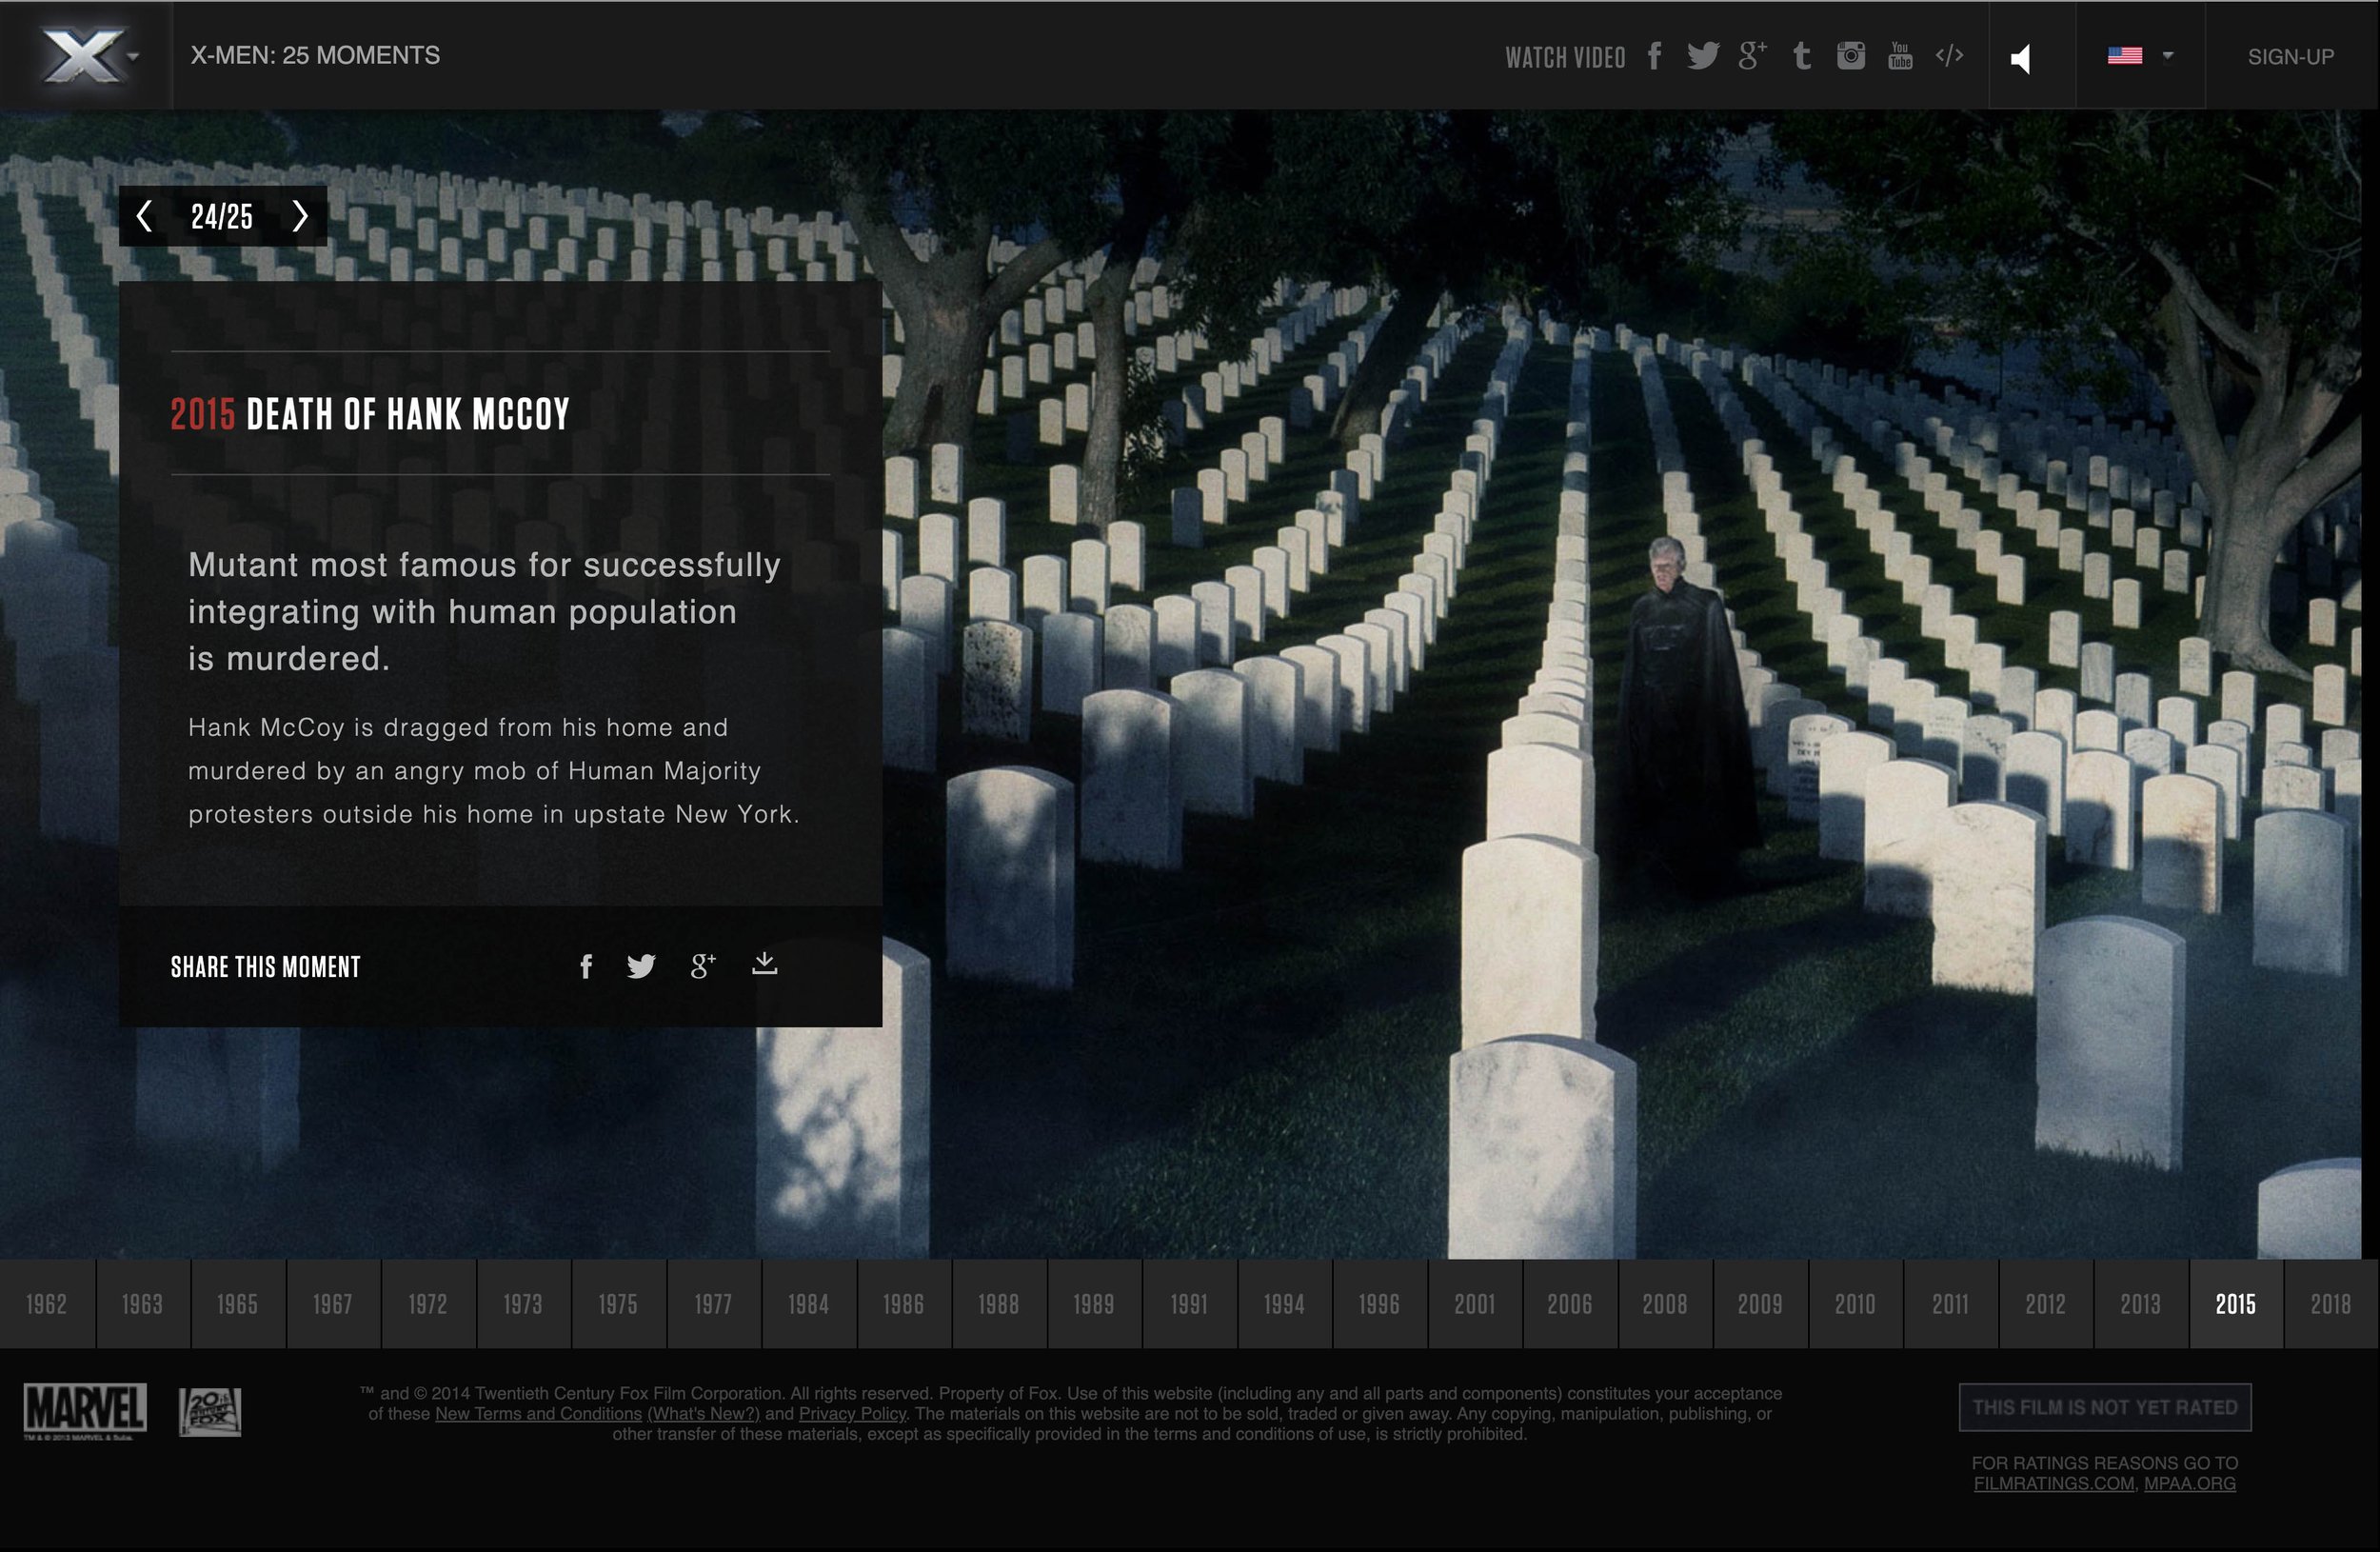The image size is (2380, 1552).
Task: Jump to 1972 on timeline
Action: click(x=427, y=1304)
